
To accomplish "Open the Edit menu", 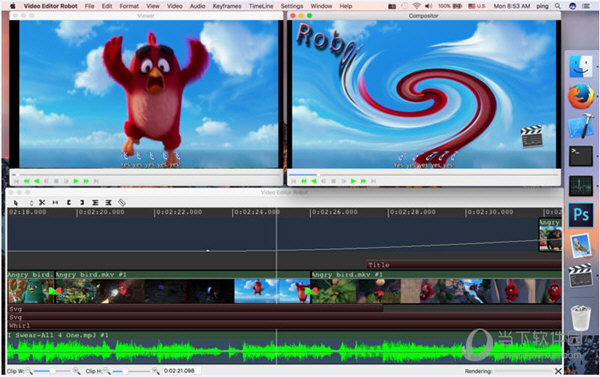I will coord(107,6).
